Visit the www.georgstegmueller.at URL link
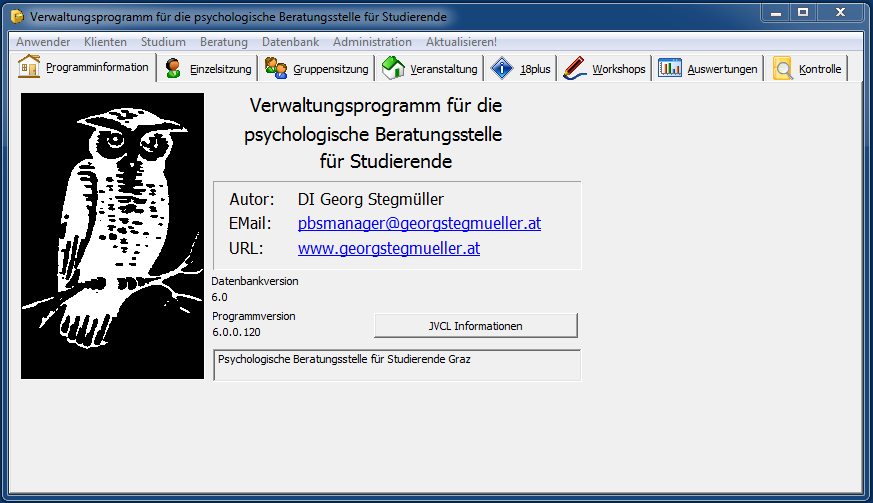The image size is (873, 503). coord(388,248)
